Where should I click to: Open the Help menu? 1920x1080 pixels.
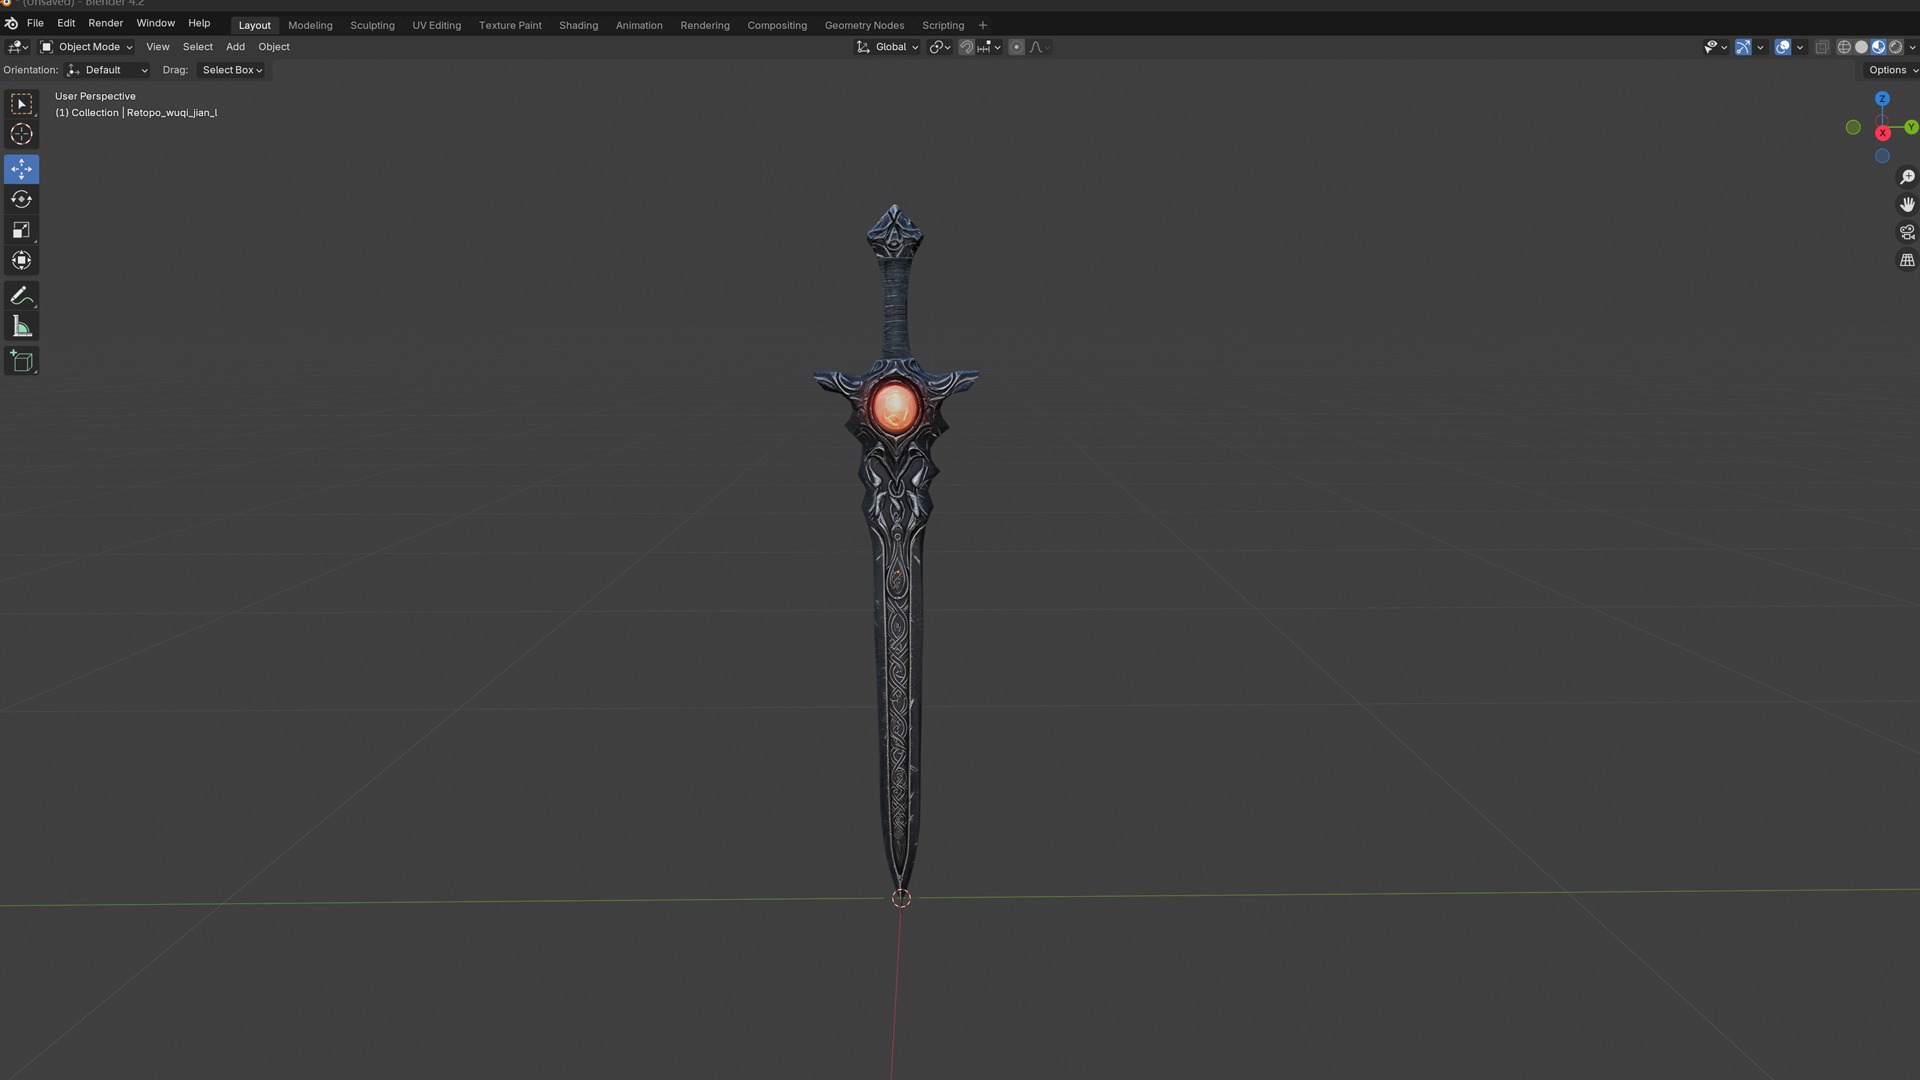click(199, 23)
